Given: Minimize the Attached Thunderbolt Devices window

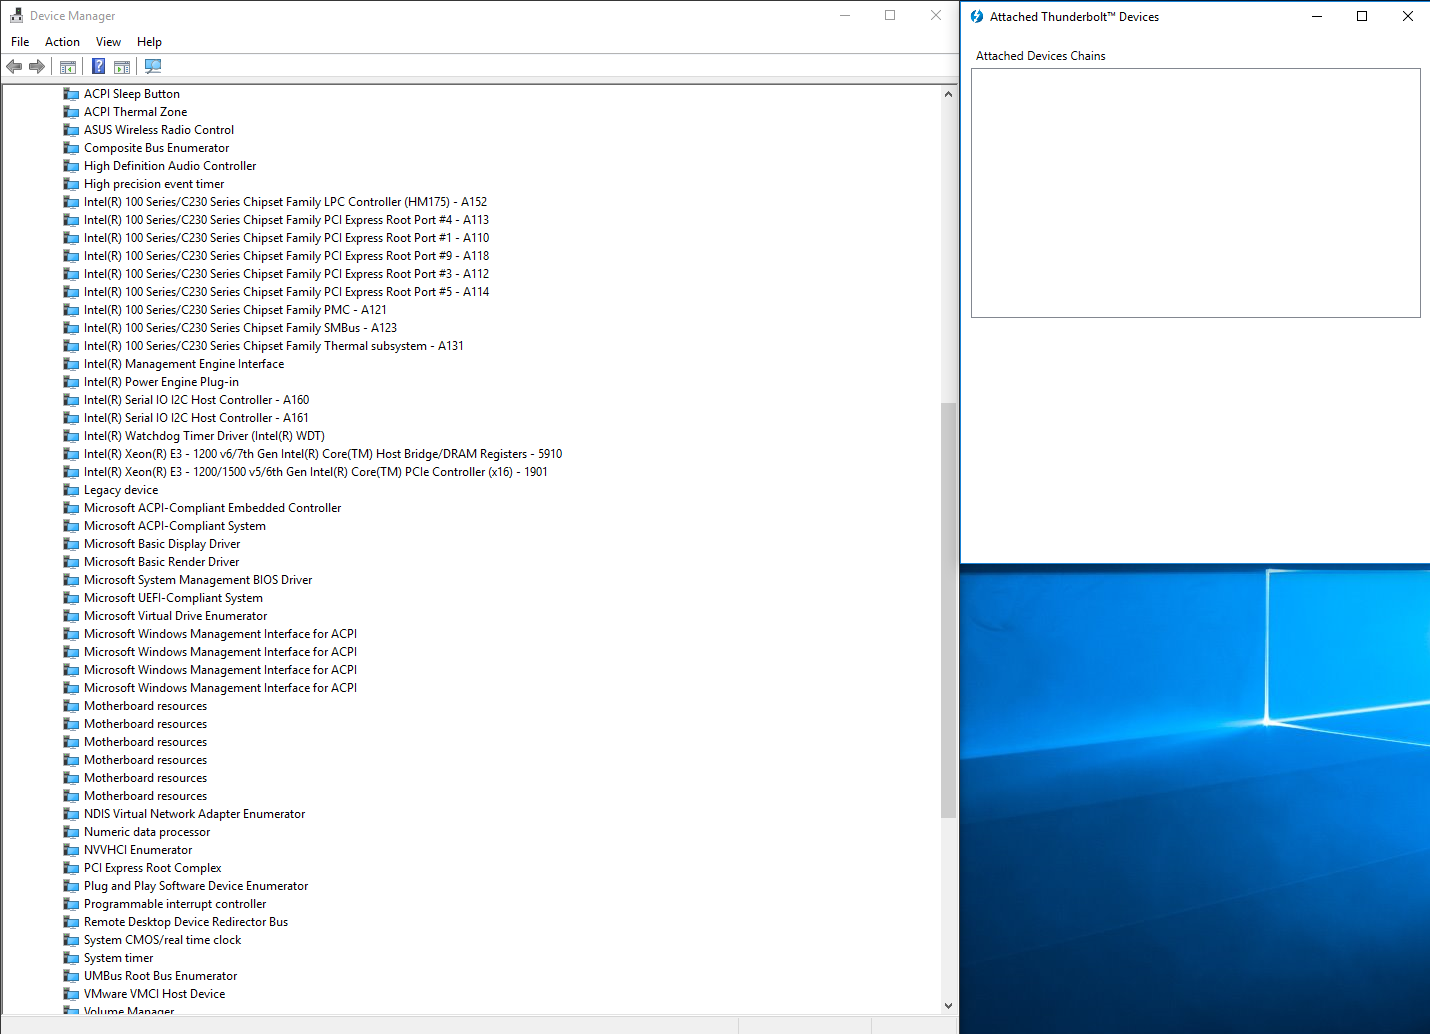Looking at the screenshot, I should coord(1317,16).
